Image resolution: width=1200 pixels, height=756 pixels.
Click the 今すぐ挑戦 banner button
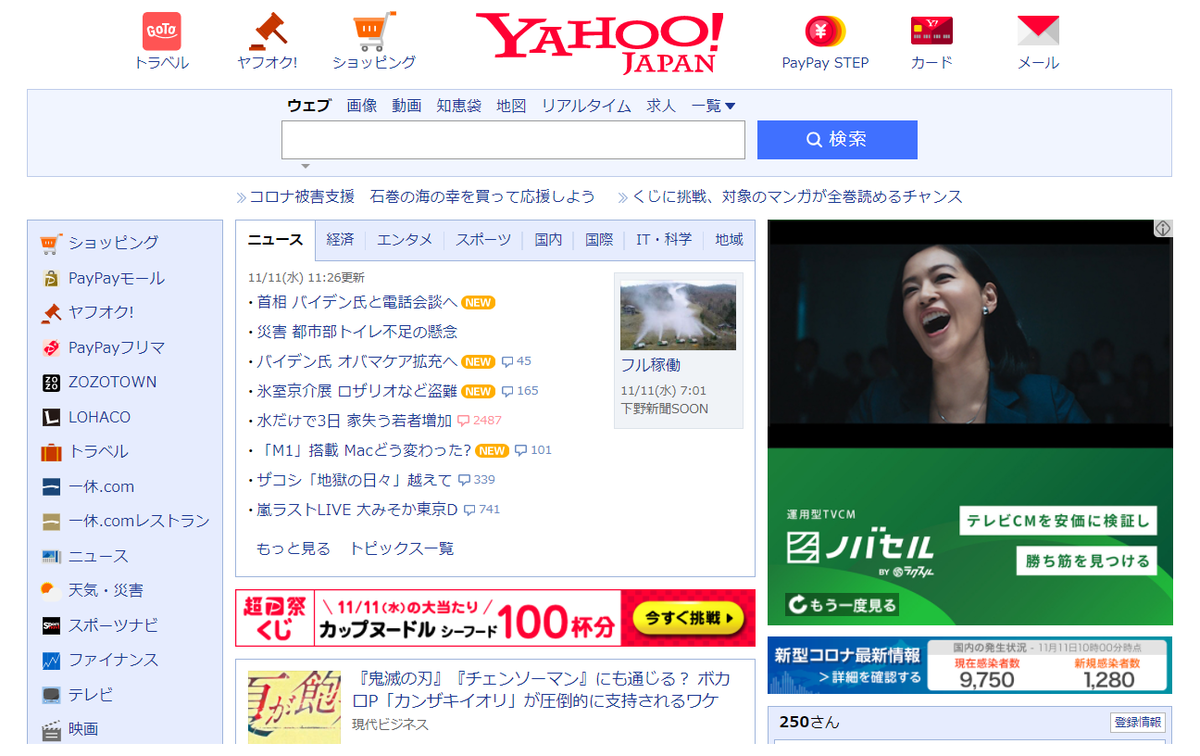(688, 619)
